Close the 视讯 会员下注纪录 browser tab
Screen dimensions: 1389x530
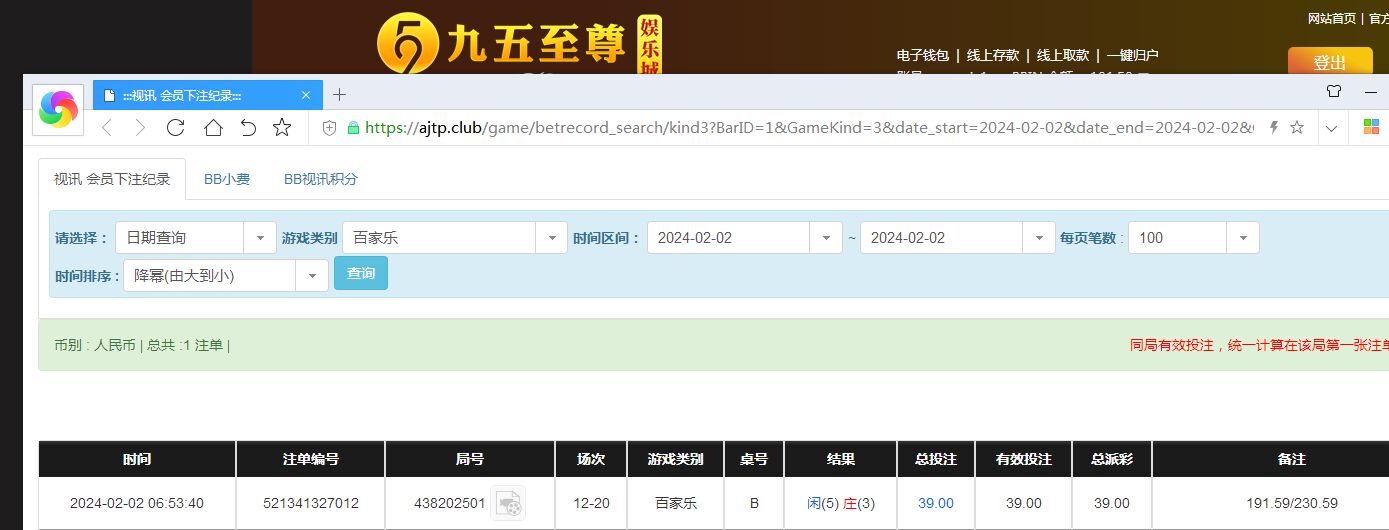(x=306, y=95)
